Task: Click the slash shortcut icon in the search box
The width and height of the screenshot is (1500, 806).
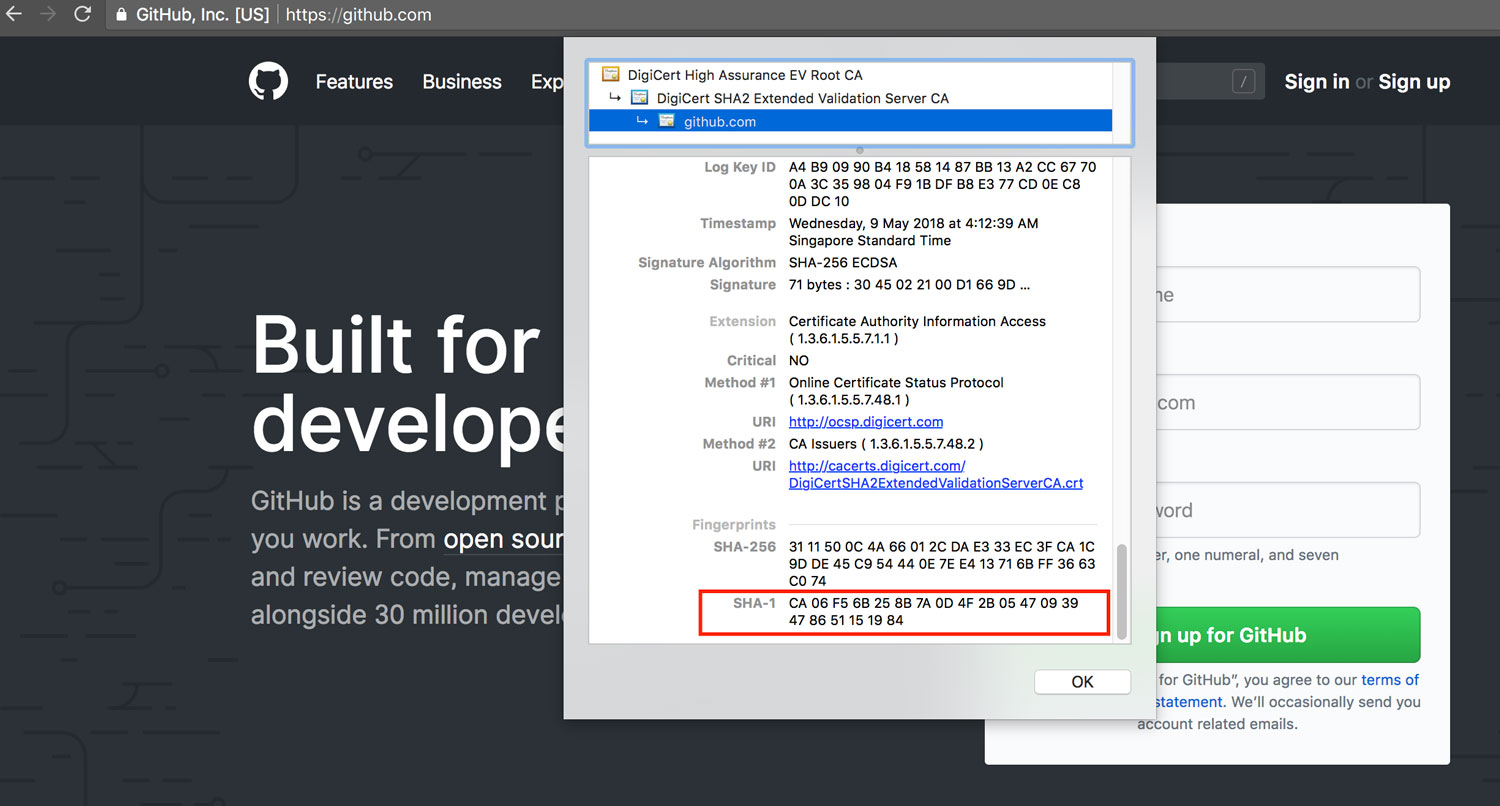Action: tap(1243, 82)
